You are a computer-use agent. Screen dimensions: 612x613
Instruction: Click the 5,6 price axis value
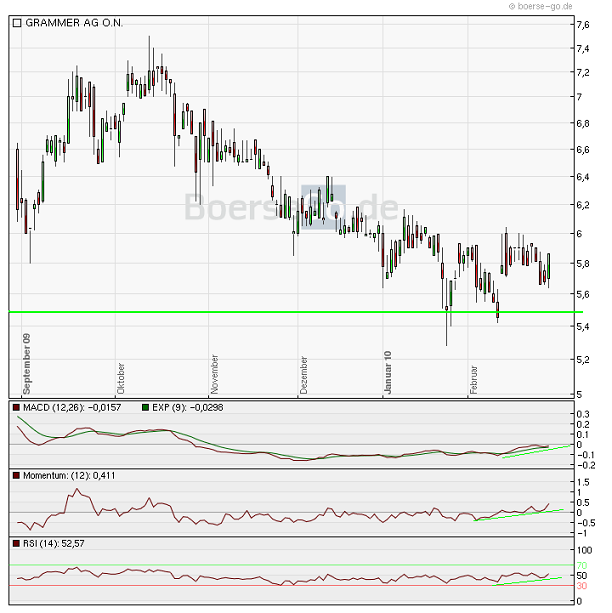point(582,294)
